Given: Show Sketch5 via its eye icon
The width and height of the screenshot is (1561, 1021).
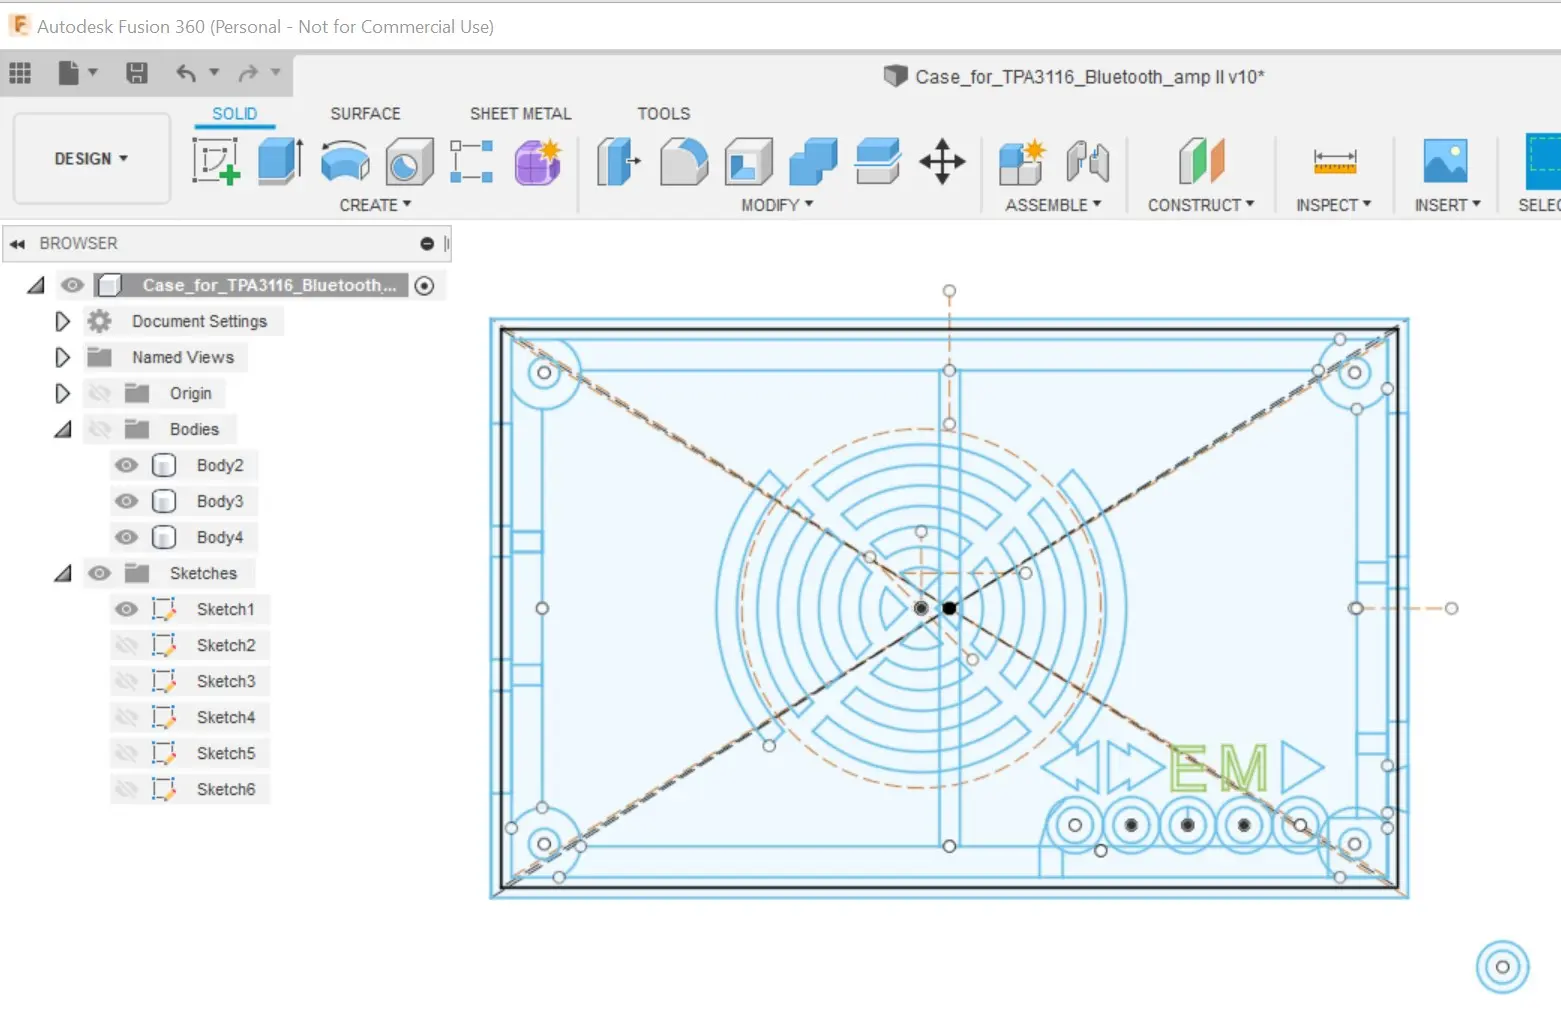Looking at the screenshot, I should click(126, 753).
